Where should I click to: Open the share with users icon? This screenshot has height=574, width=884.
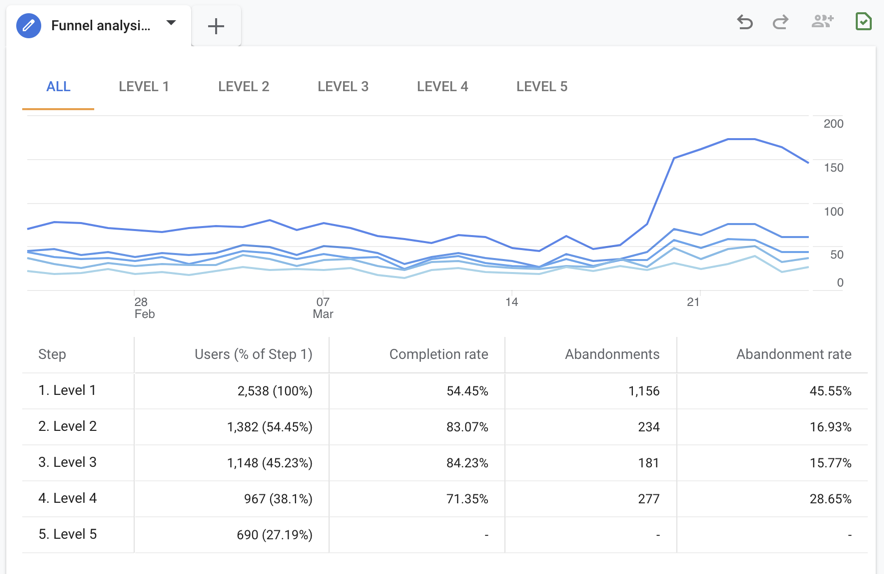[x=822, y=21]
